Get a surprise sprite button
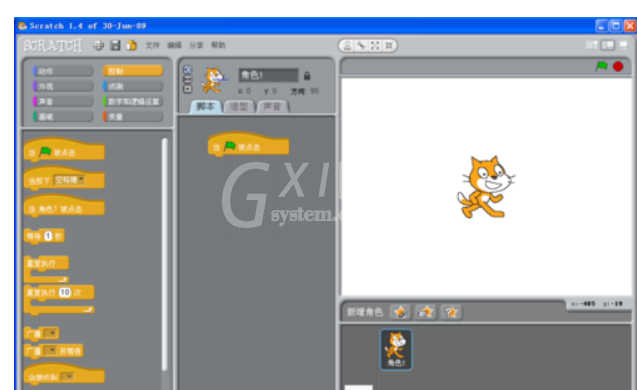 click(451, 312)
